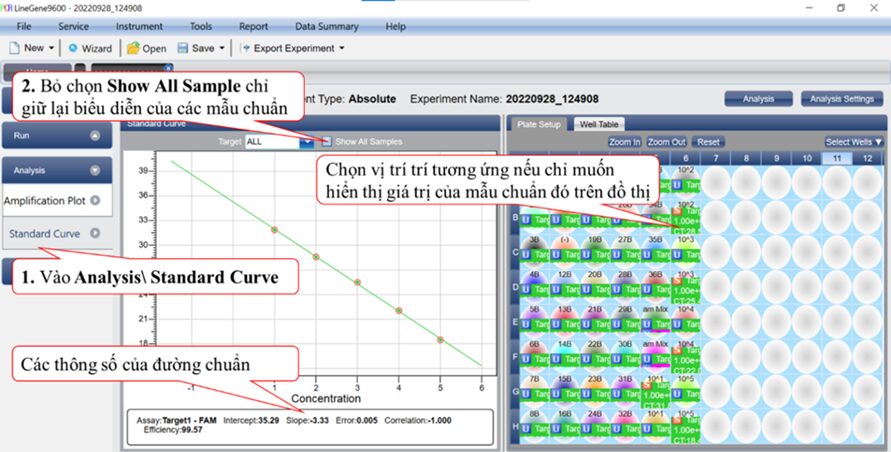
Task: Select the unknown well labeled 31B
Action: click(625, 392)
